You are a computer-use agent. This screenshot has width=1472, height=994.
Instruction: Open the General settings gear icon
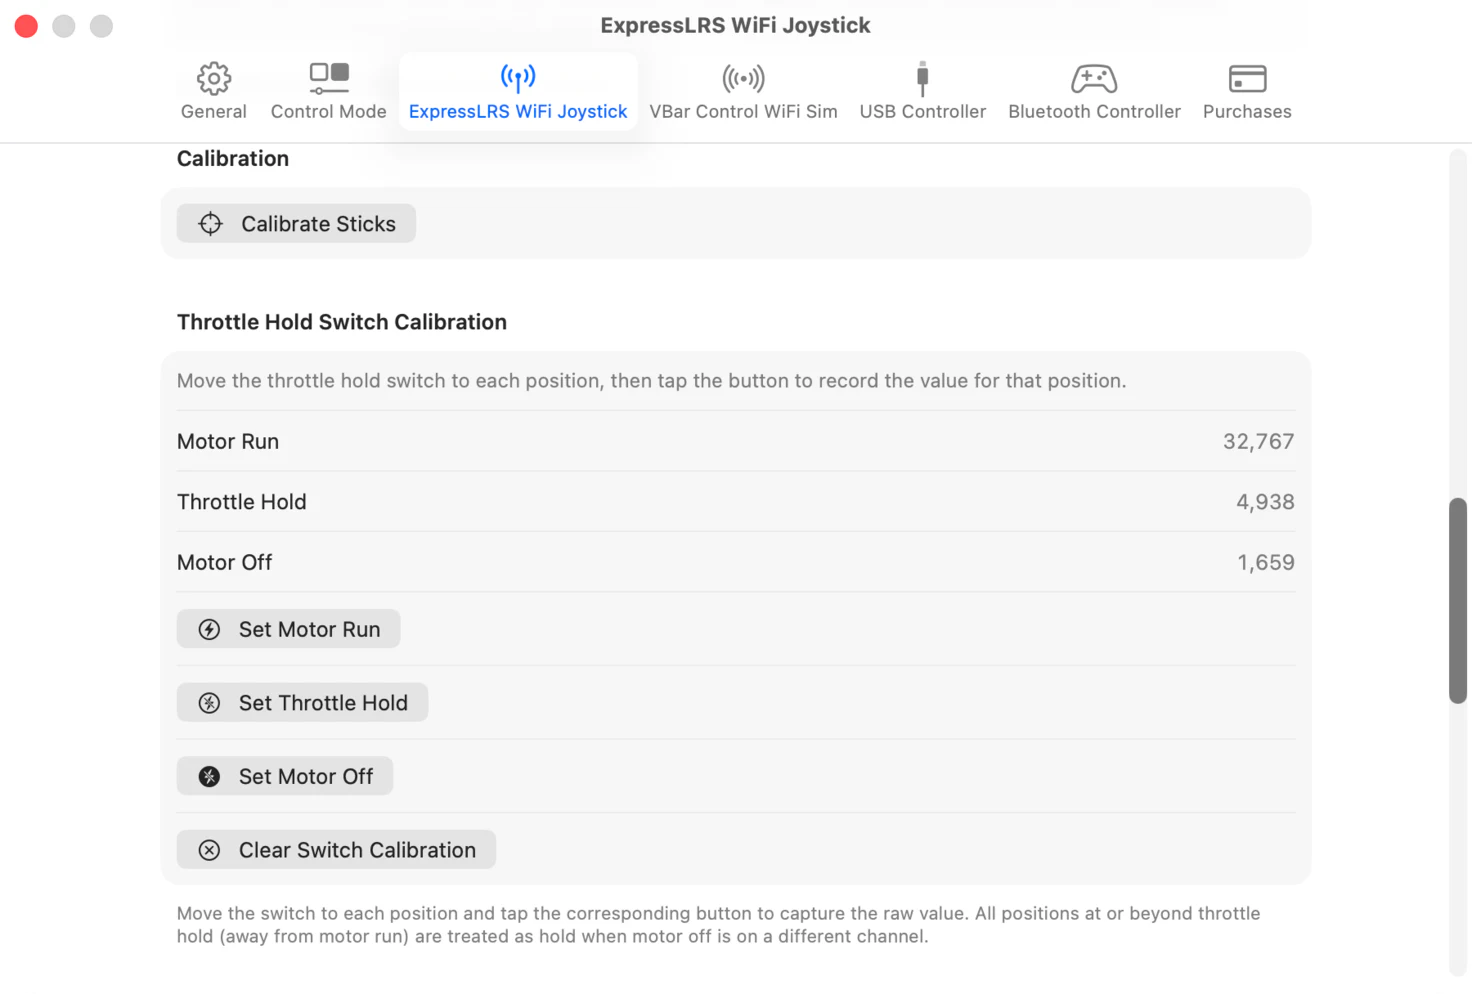pyautogui.click(x=213, y=78)
